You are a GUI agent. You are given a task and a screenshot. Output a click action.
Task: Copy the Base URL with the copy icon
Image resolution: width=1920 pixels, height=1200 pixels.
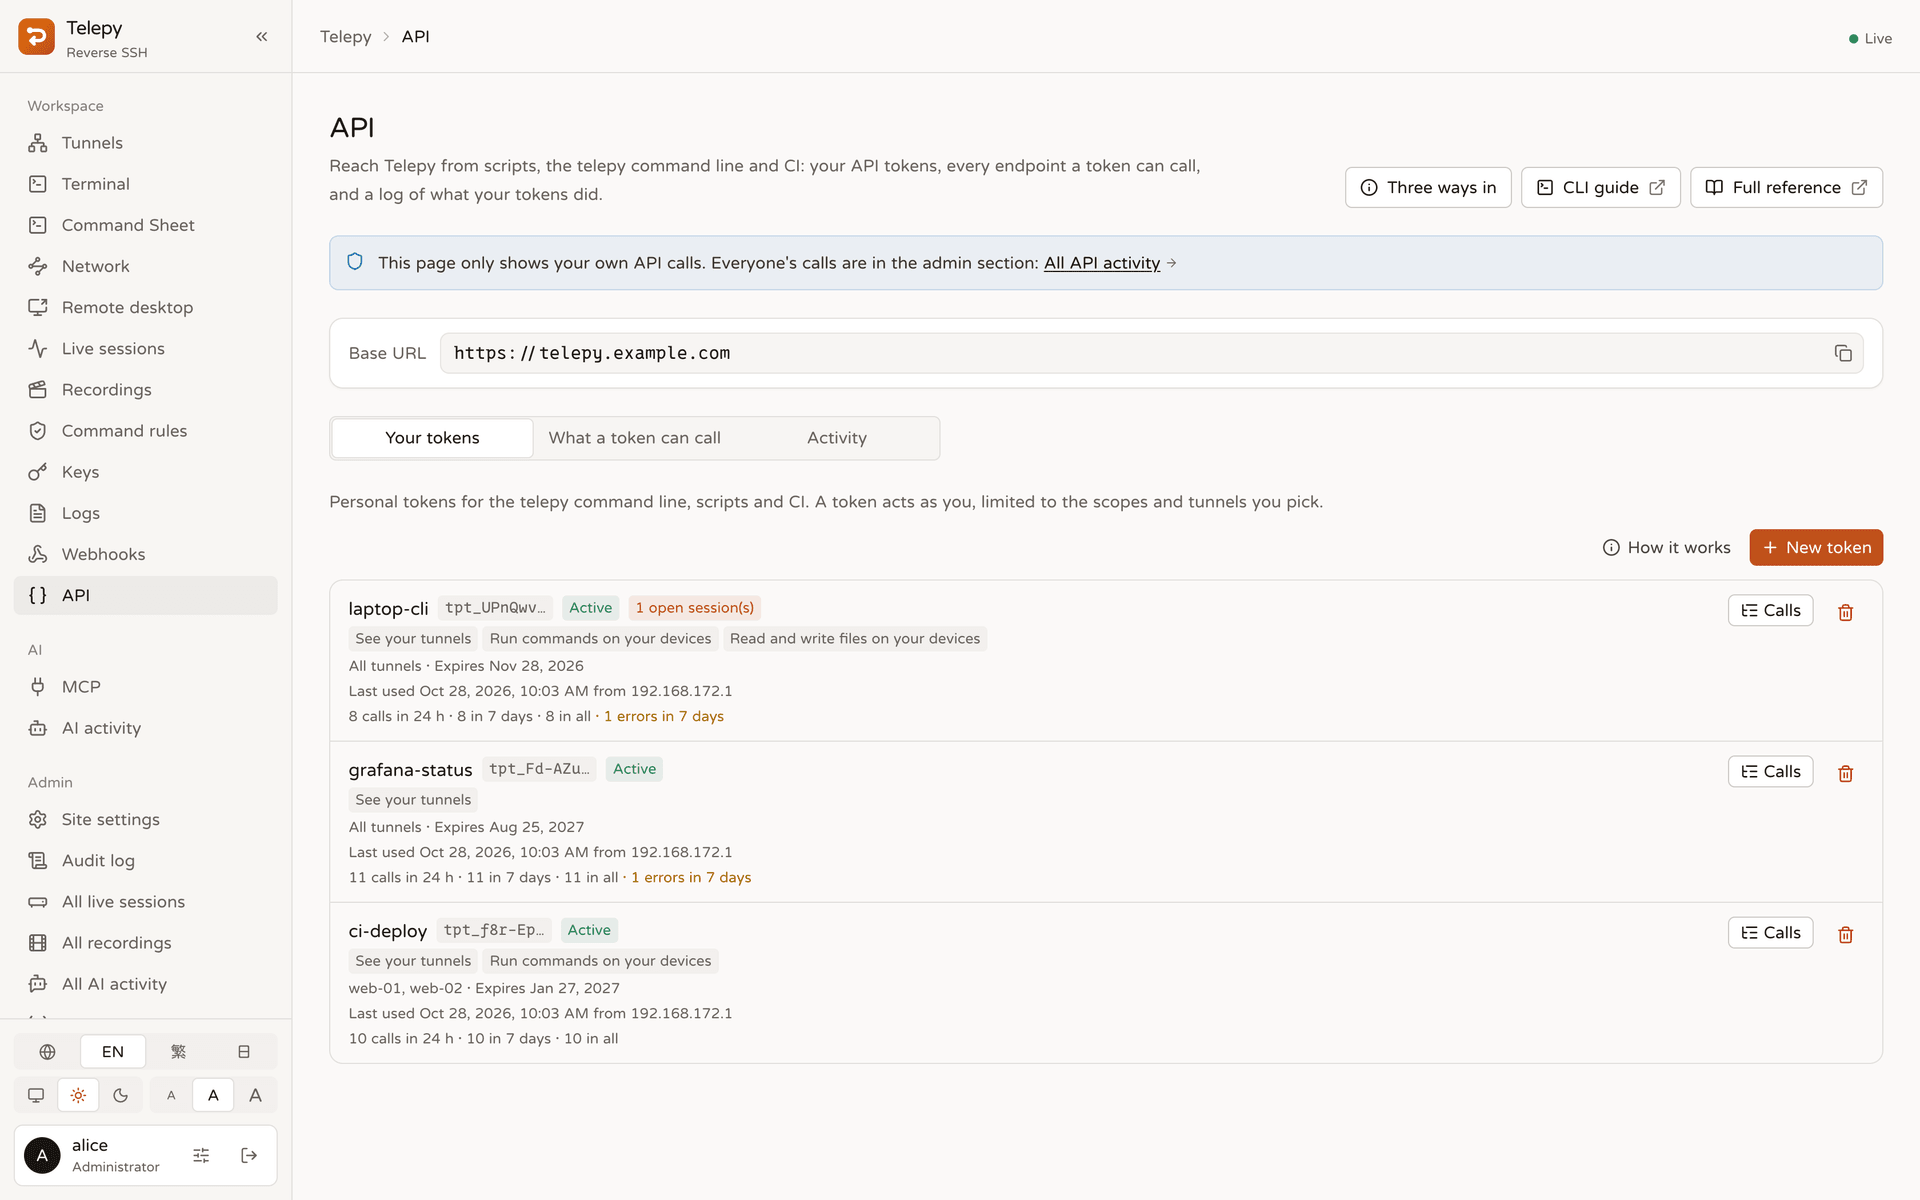click(1843, 353)
